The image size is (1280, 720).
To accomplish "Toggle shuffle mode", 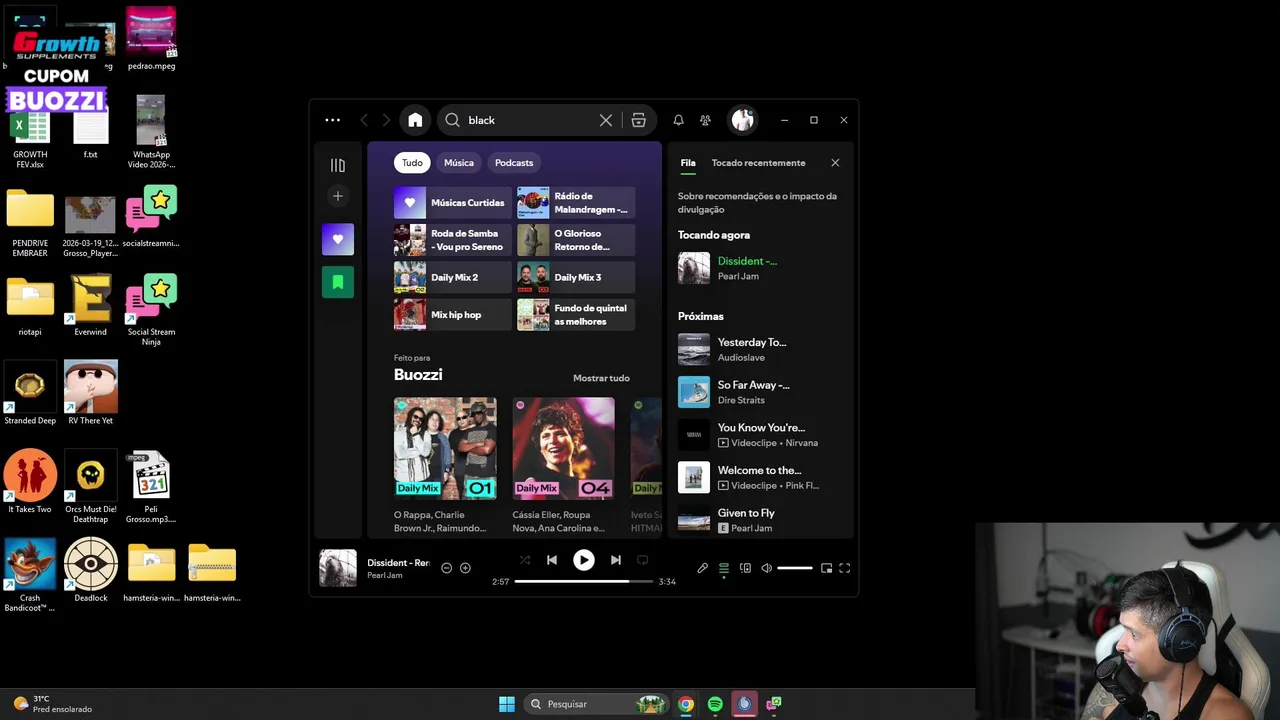I will (x=525, y=560).
